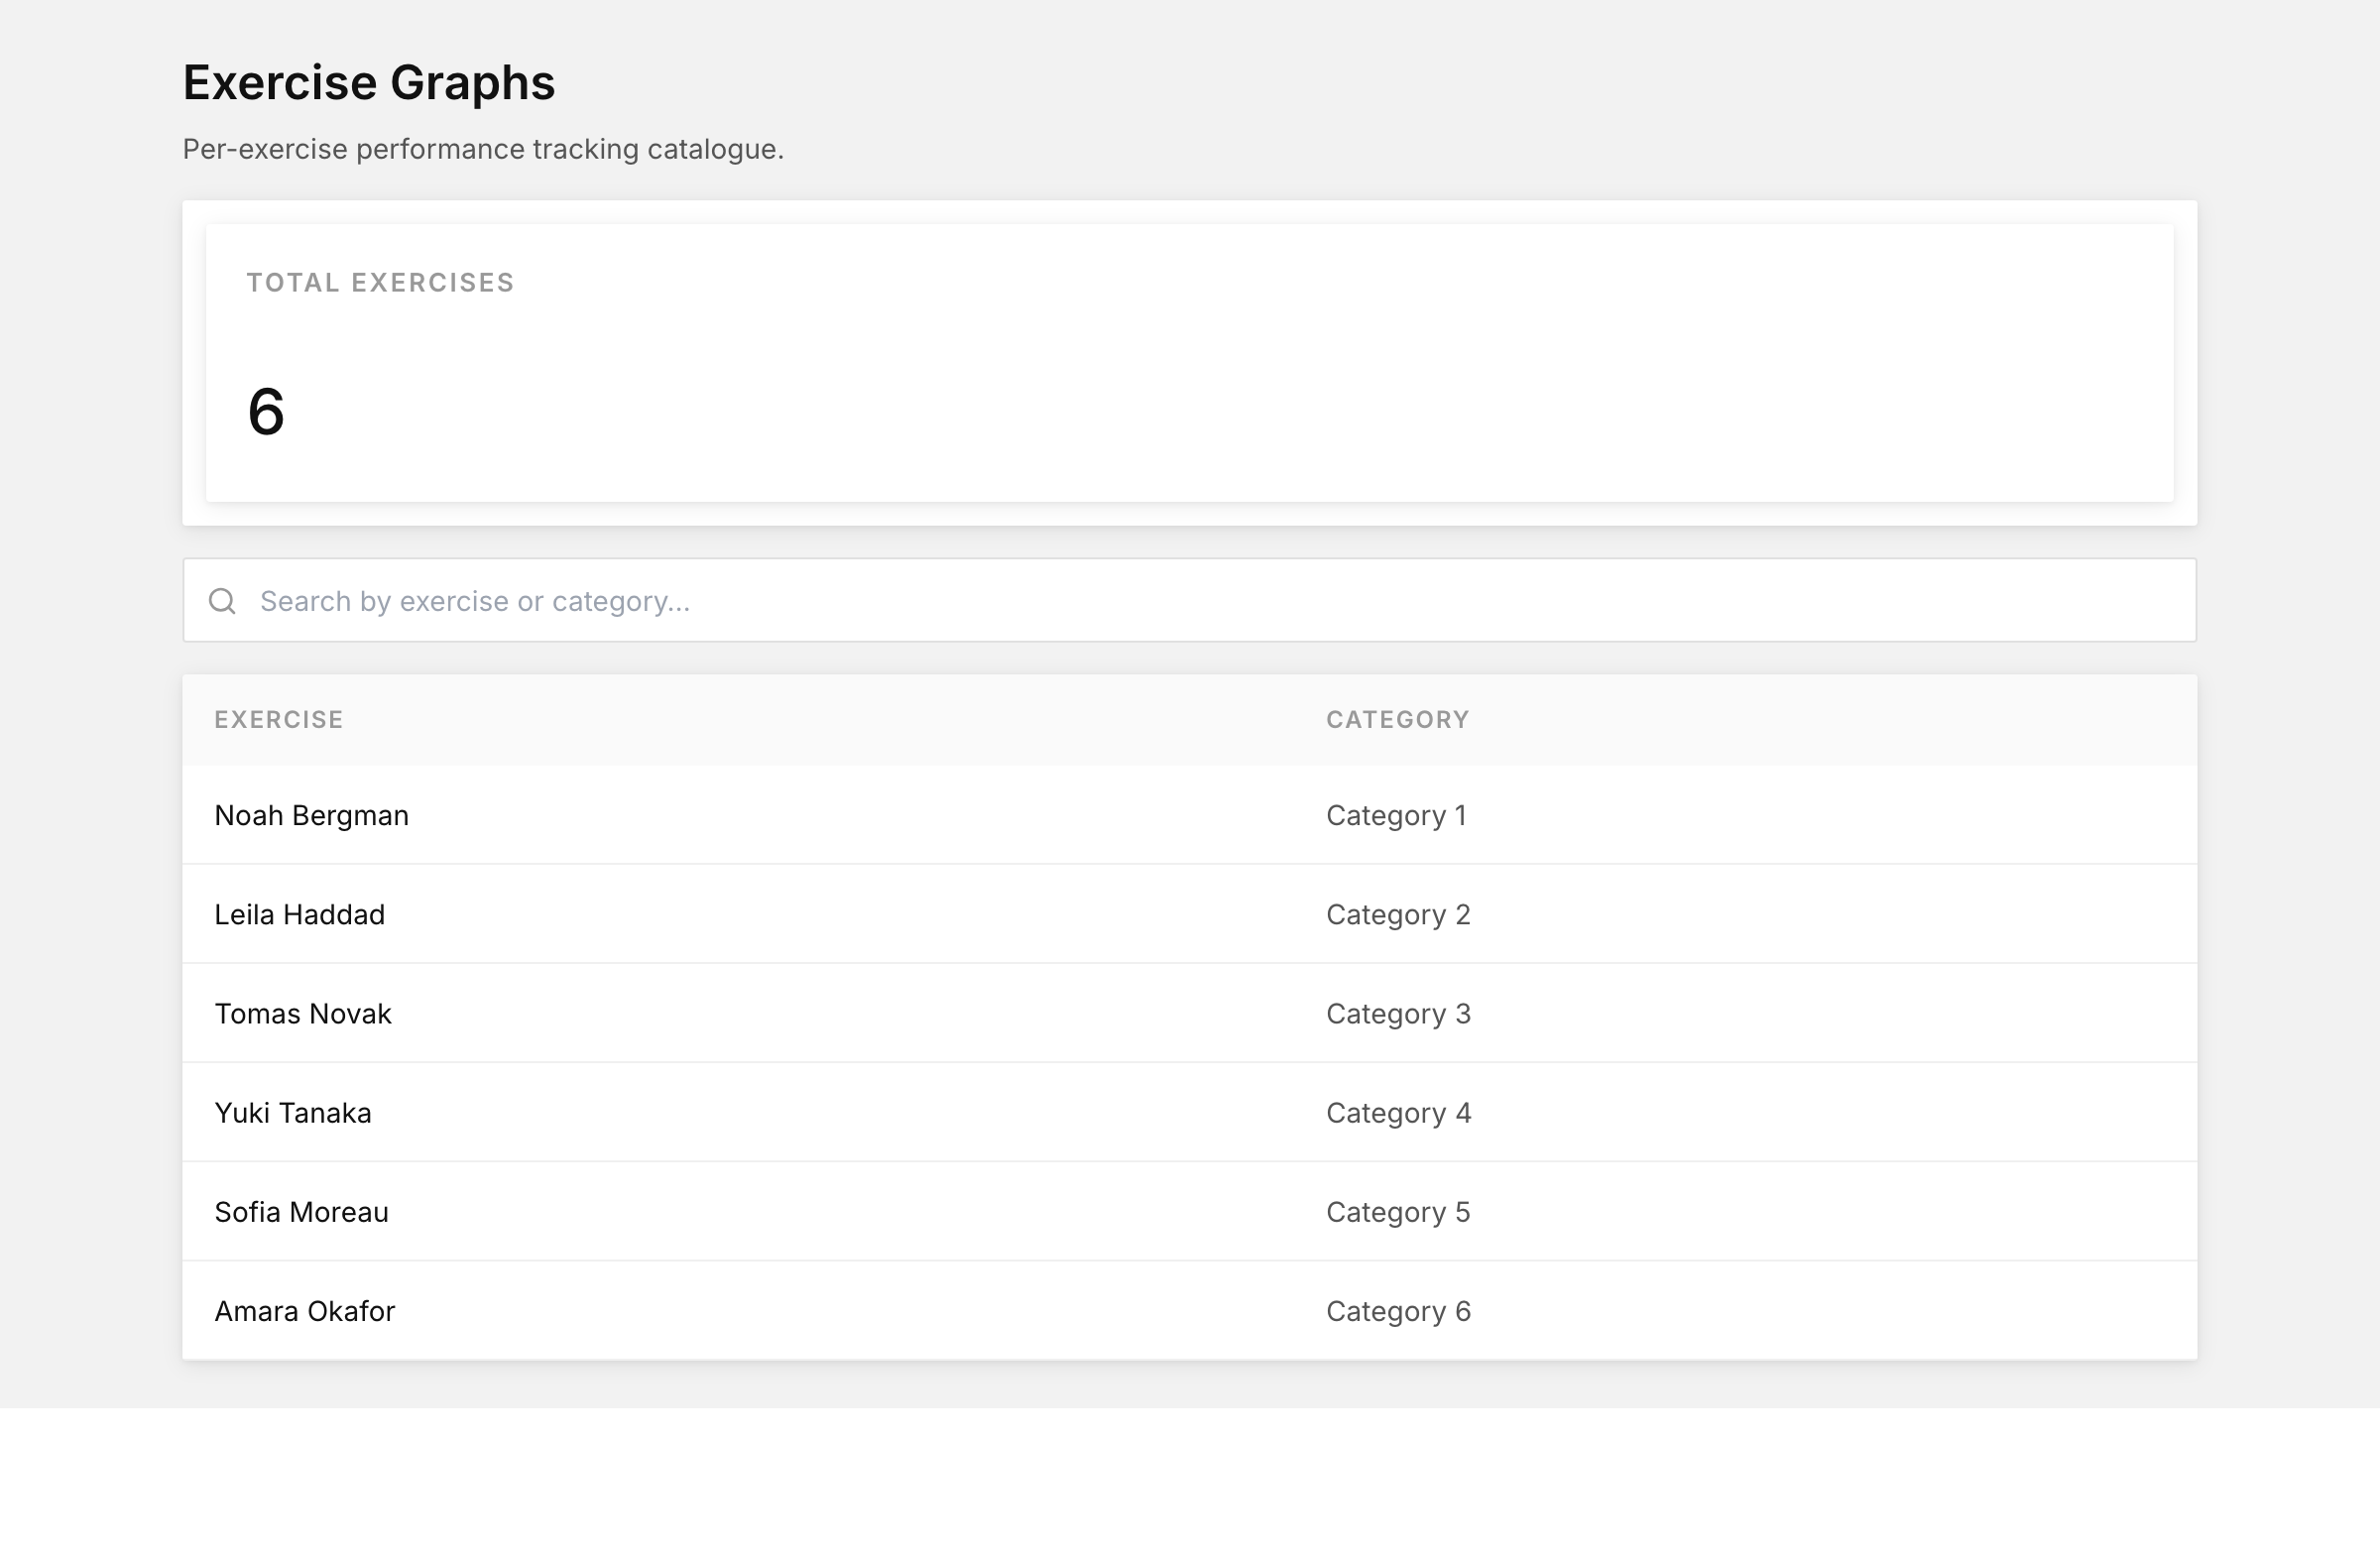Click the performance tracking catalogue subtitle

pos(483,149)
